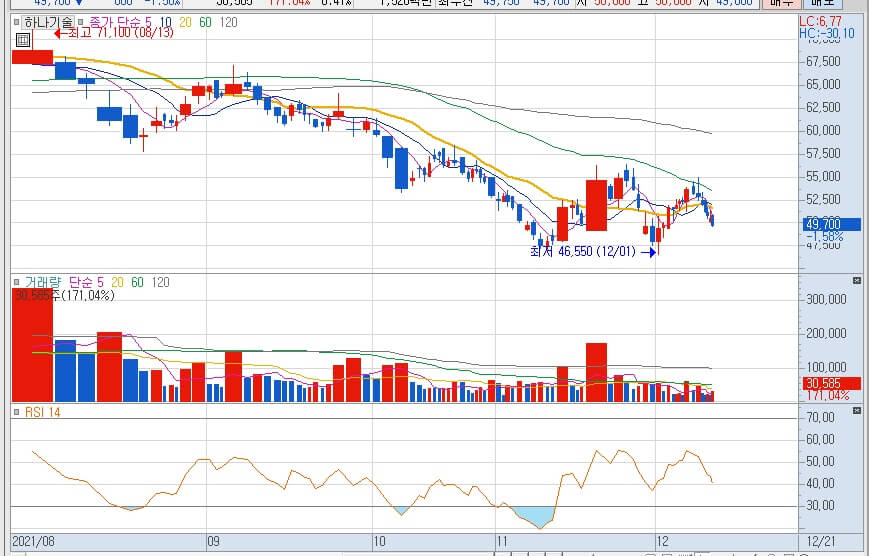Click the 60,000 price axis label

pyautogui.click(x=824, y=130)
